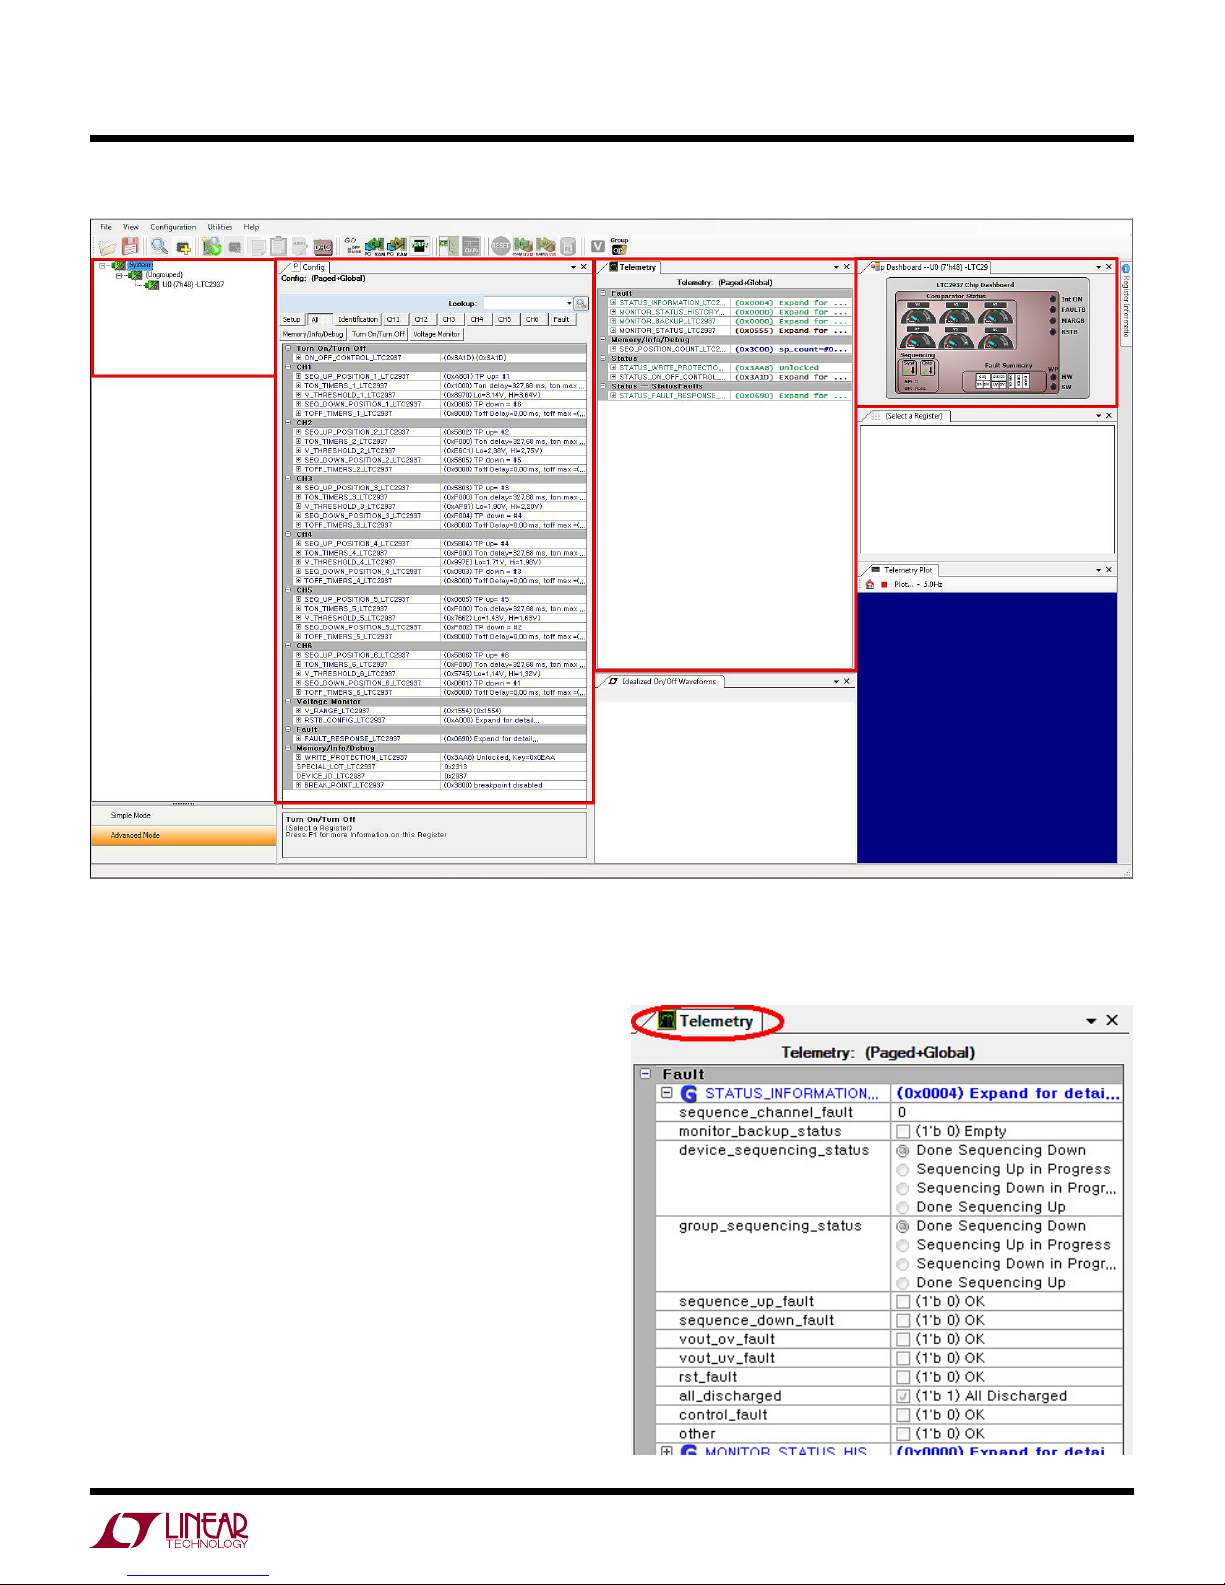
Task: Collapse the Fault section in enlarged Telemetry
Action: [646, 1074]
